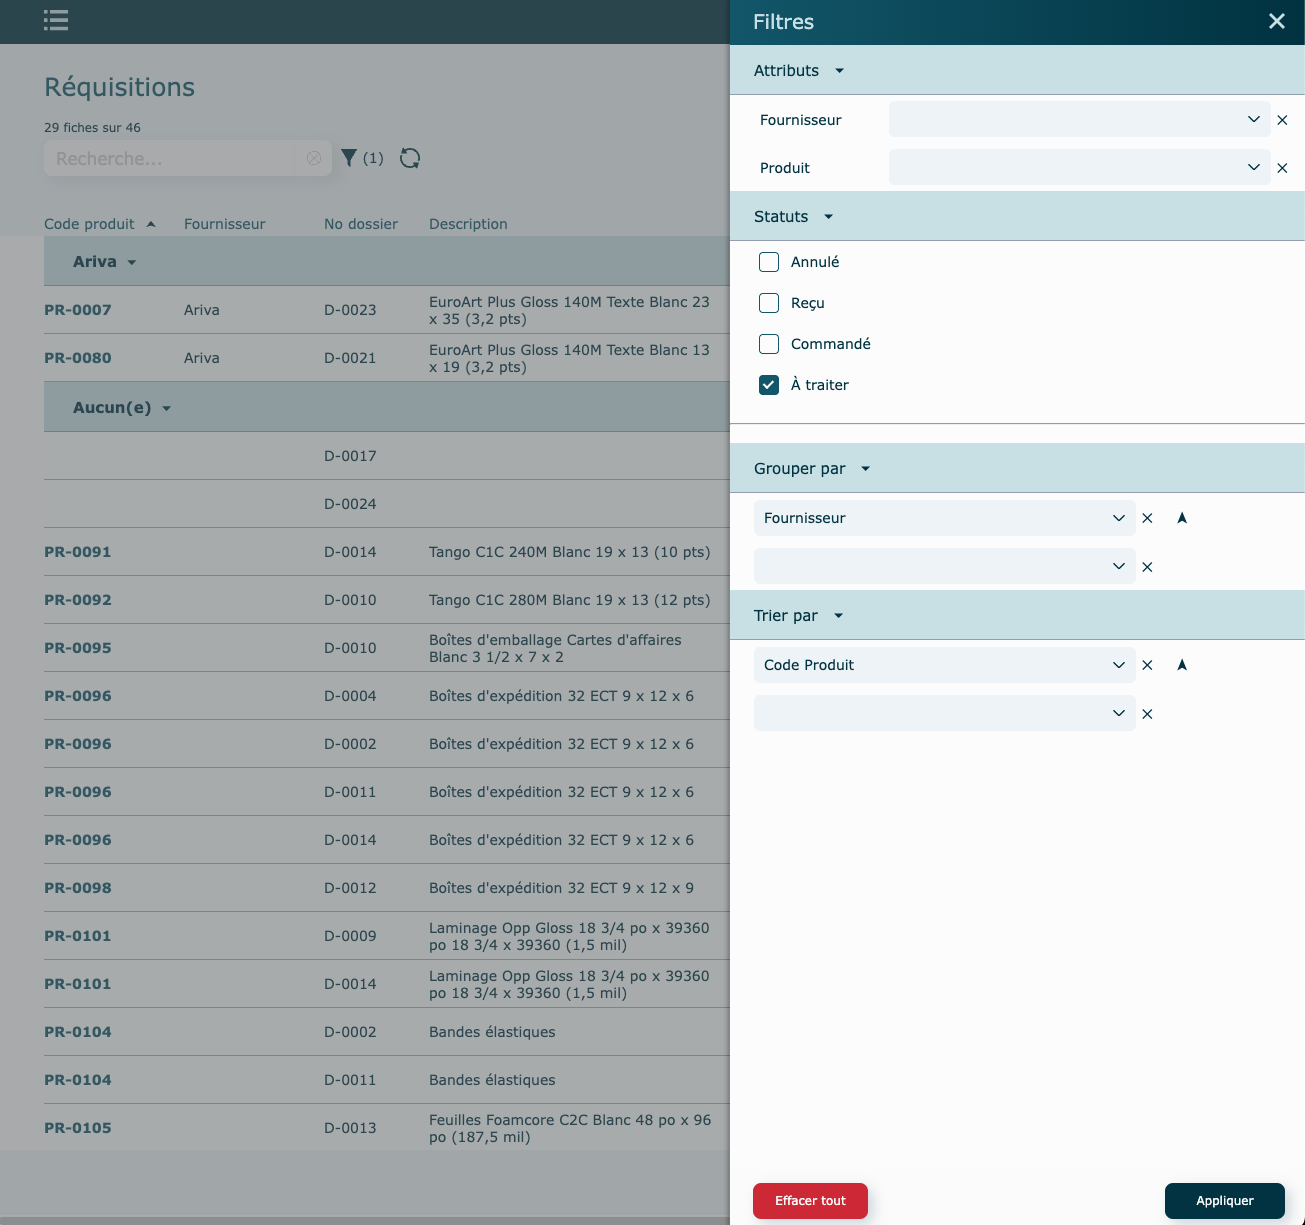Enable the Reçu status filter
The image size is (1305, 1225).
point(769,303)
